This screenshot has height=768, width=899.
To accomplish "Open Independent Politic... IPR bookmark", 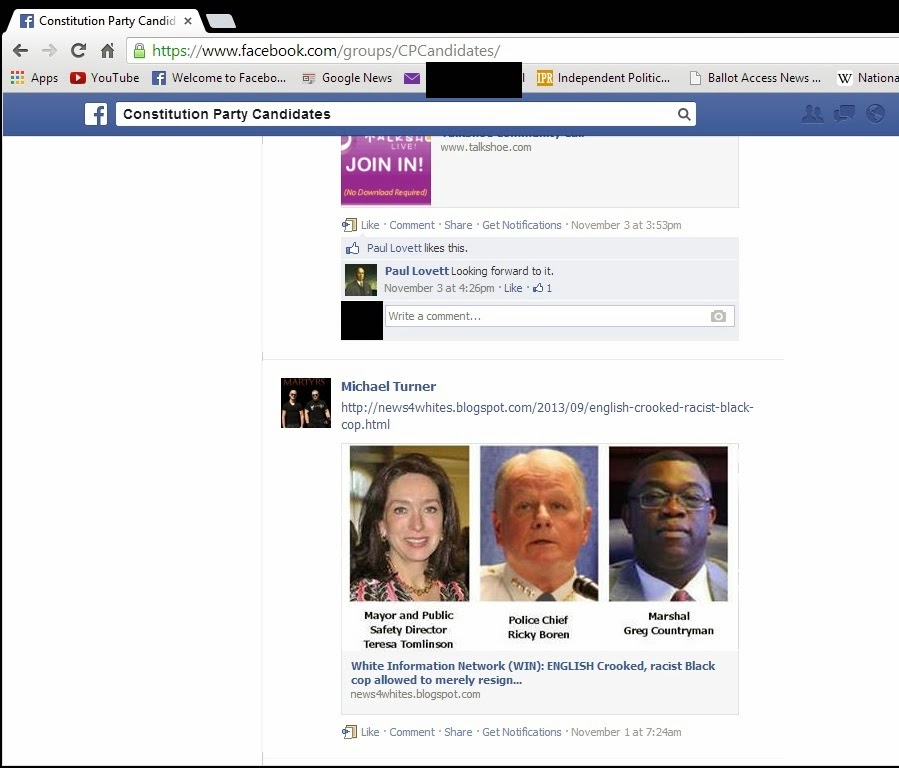I will (x=604, y=78).
